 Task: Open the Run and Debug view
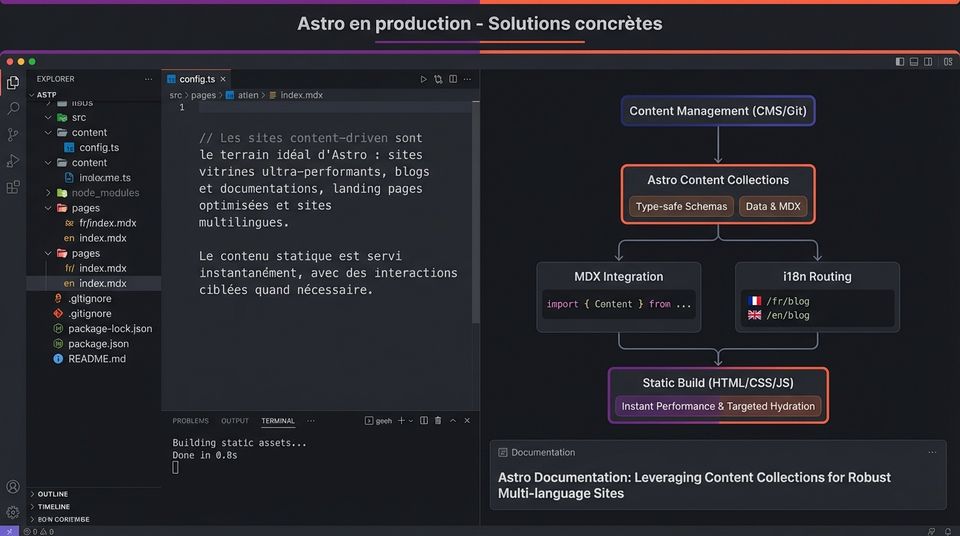pyautogui.click(x=13, y=160)
